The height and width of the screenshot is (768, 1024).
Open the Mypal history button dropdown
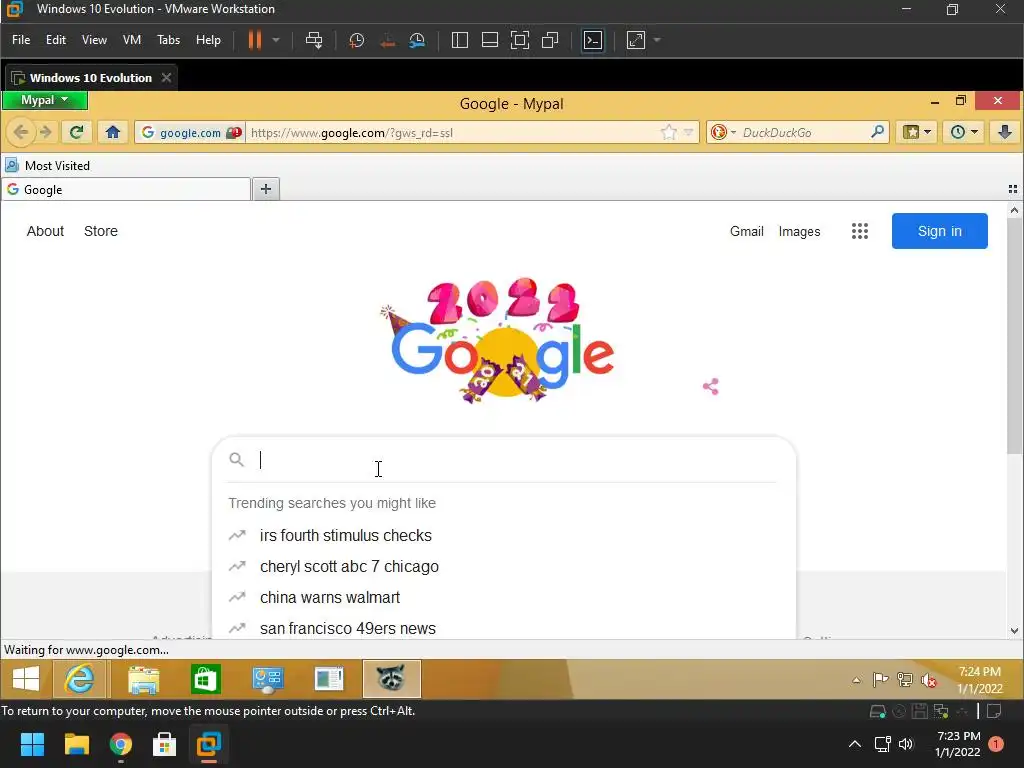(x=964, y=133)
